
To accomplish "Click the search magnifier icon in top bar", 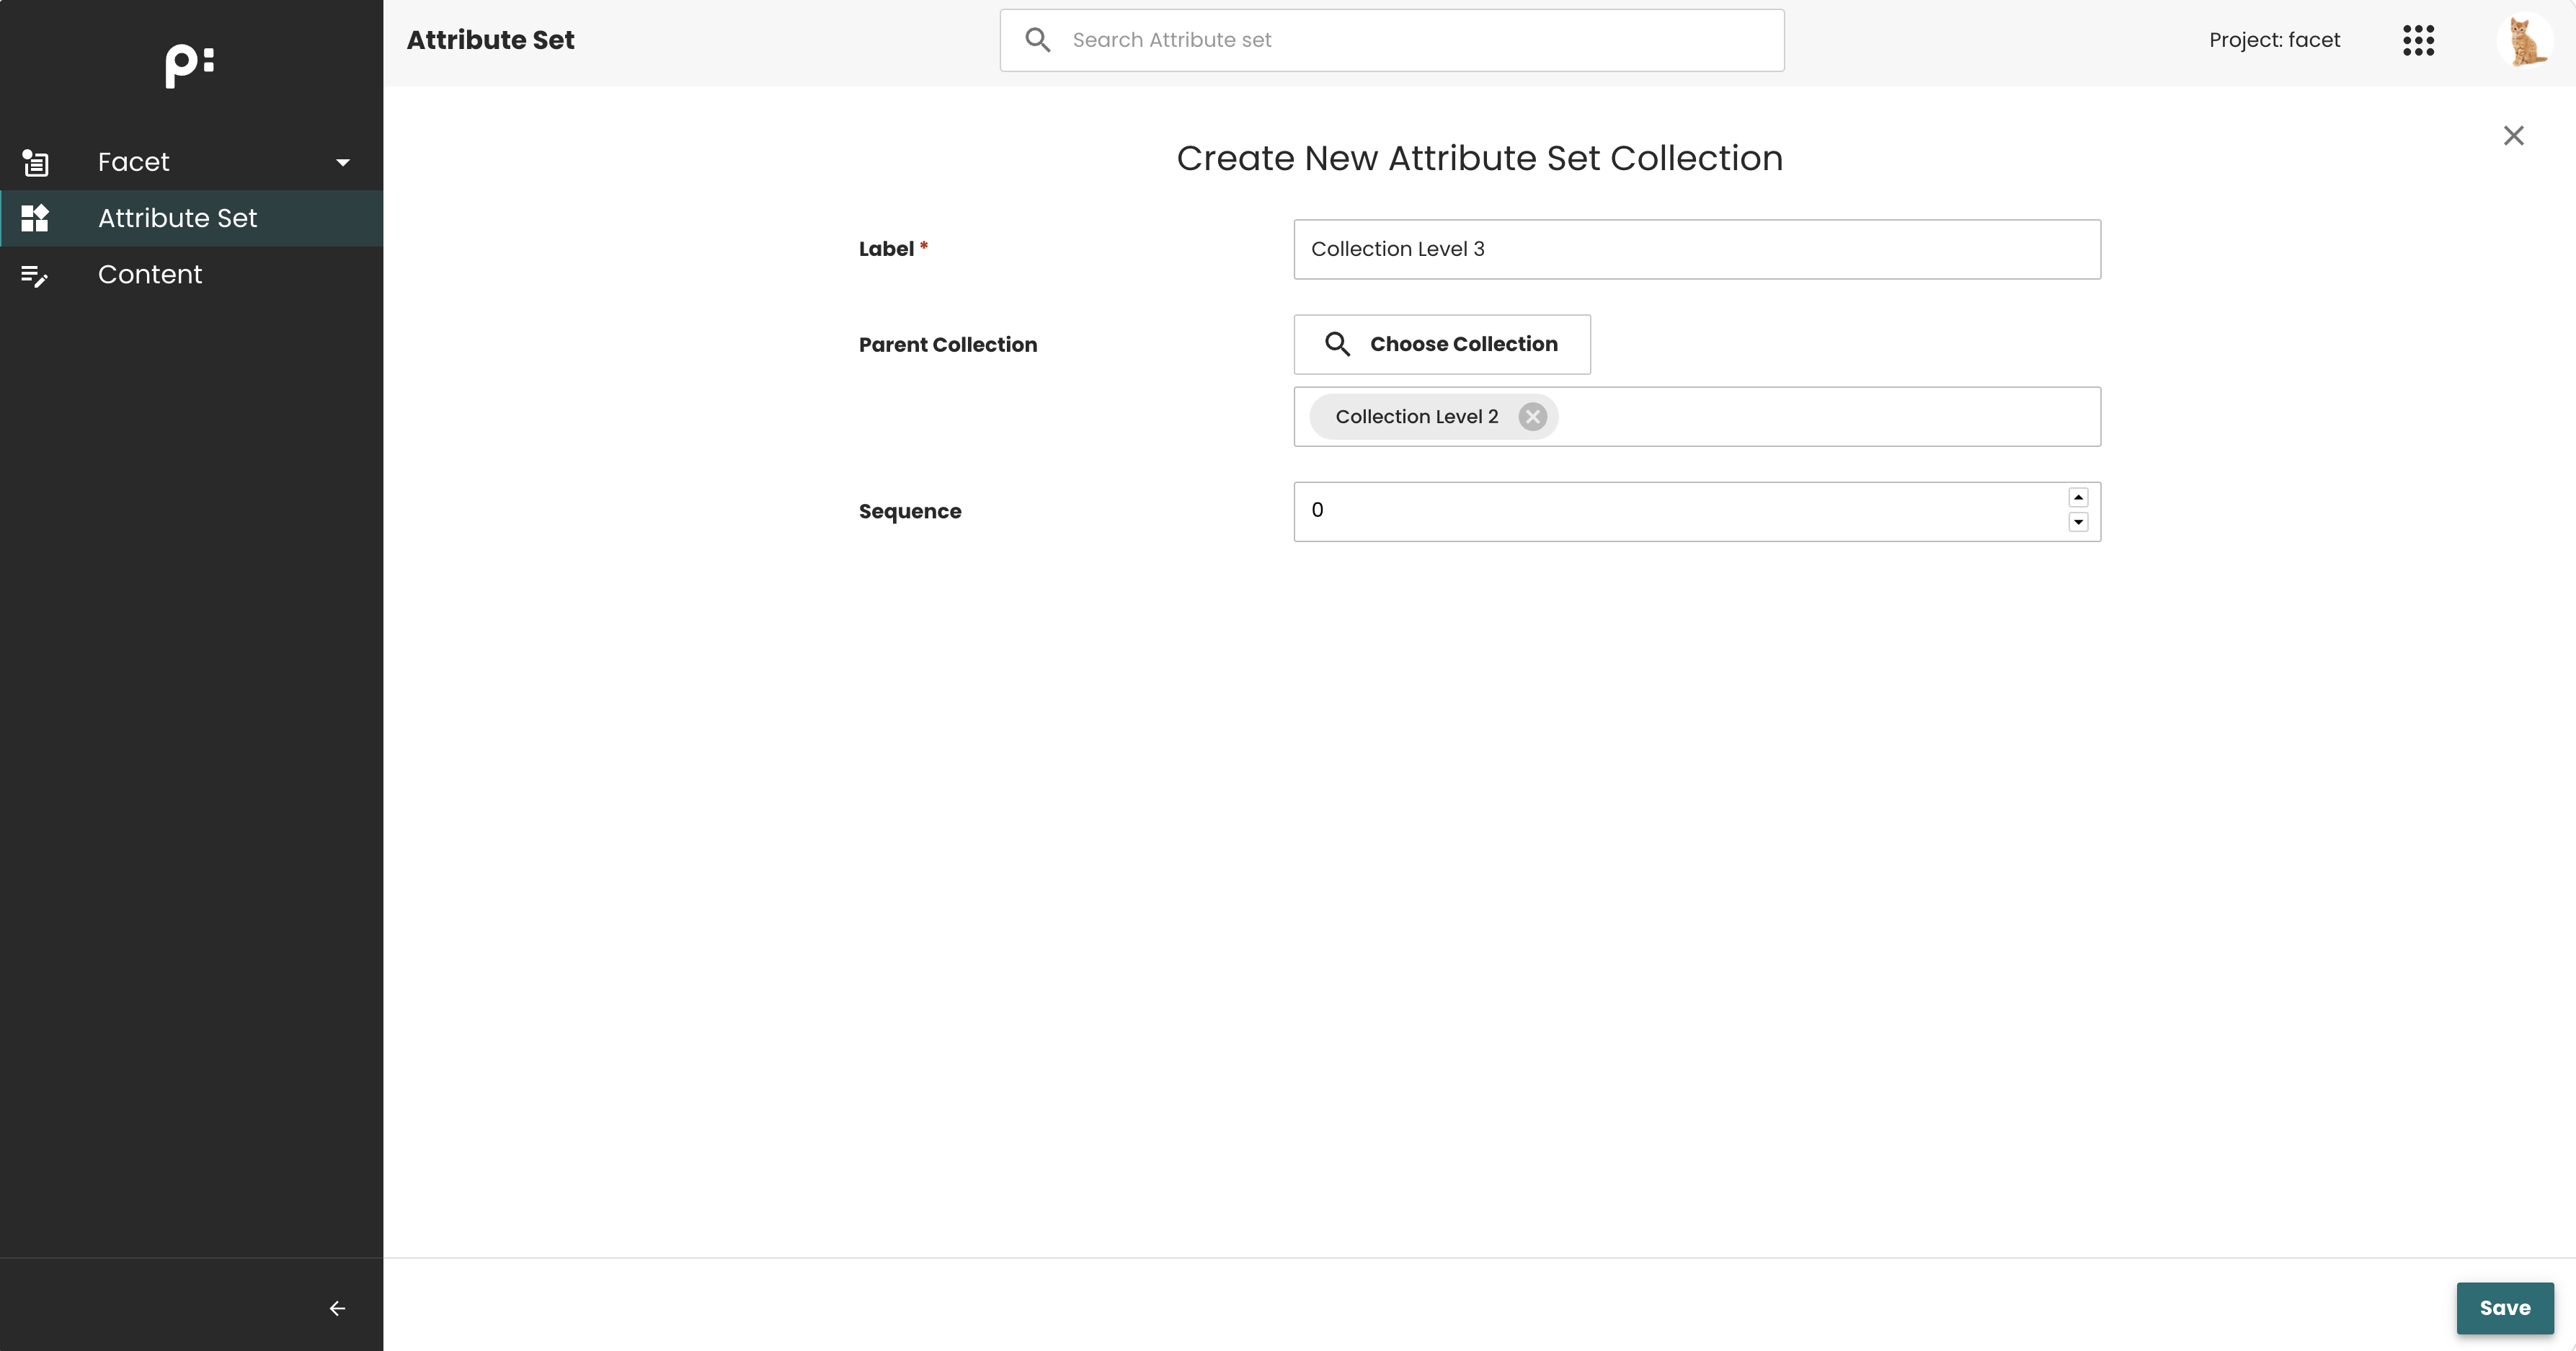I will tap(1038, 40).
